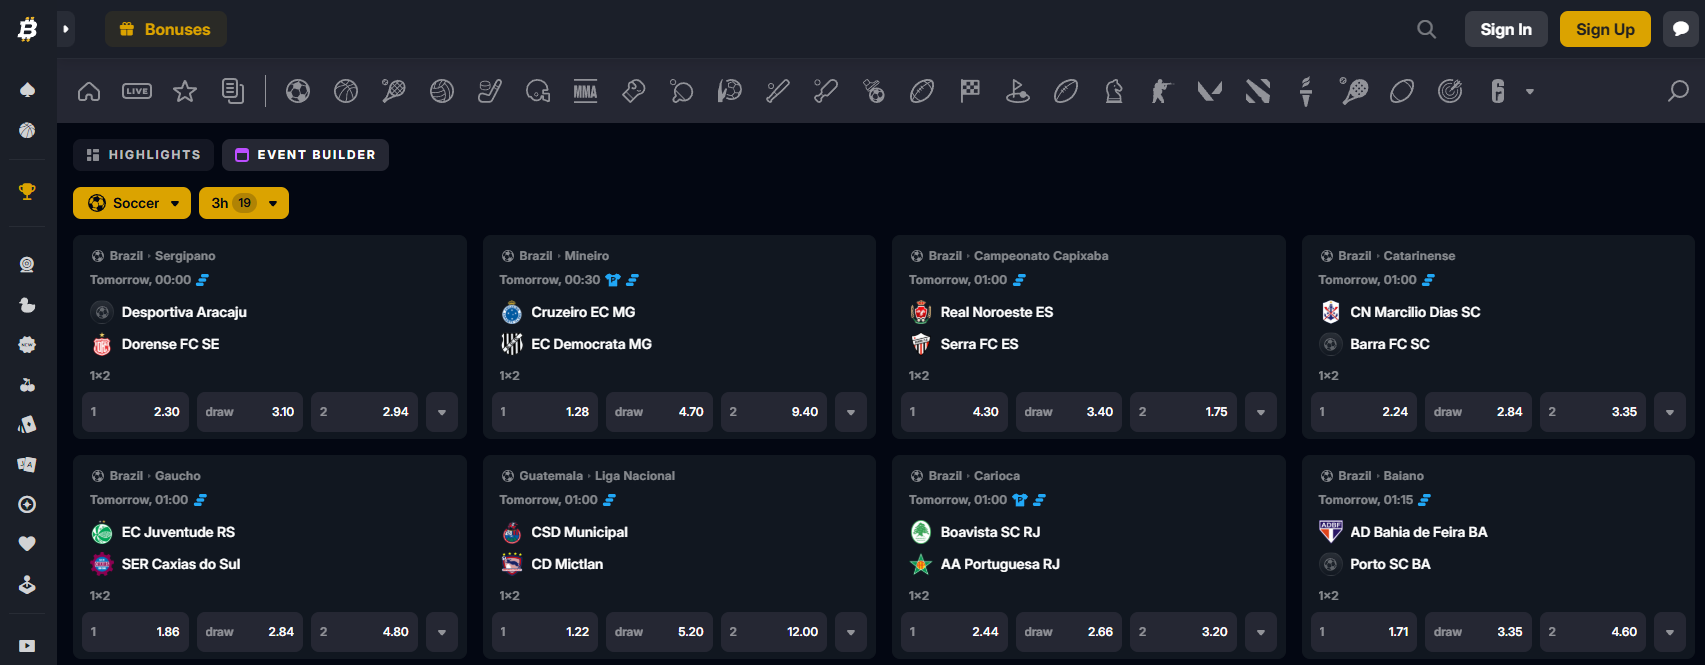Select the baseball bat icon
Image resolution: width=1705 pixels, height=665 pixels.
click(778, 91)
